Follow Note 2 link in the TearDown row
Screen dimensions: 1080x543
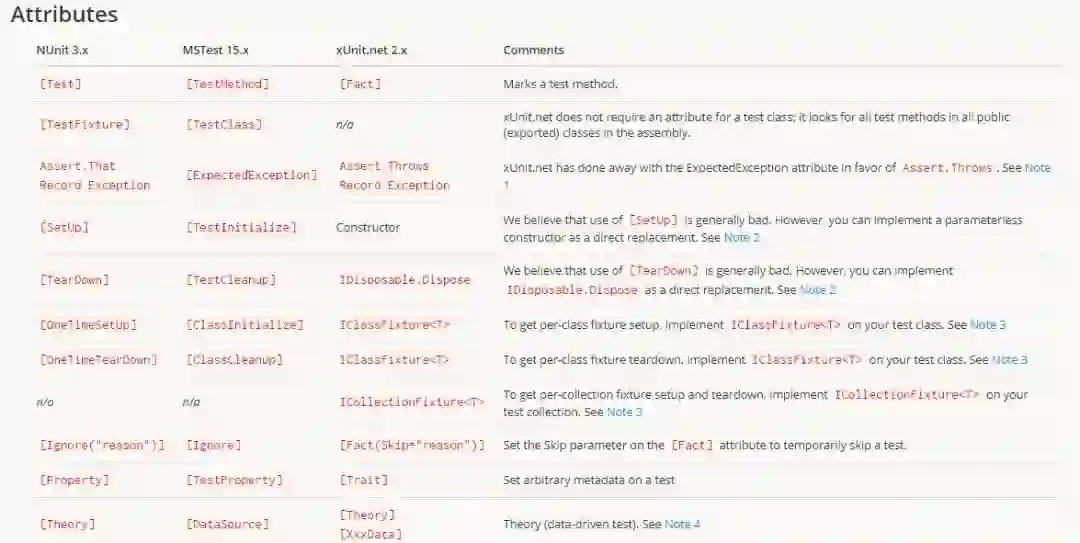pyautogui.click(x=818, y=289)
